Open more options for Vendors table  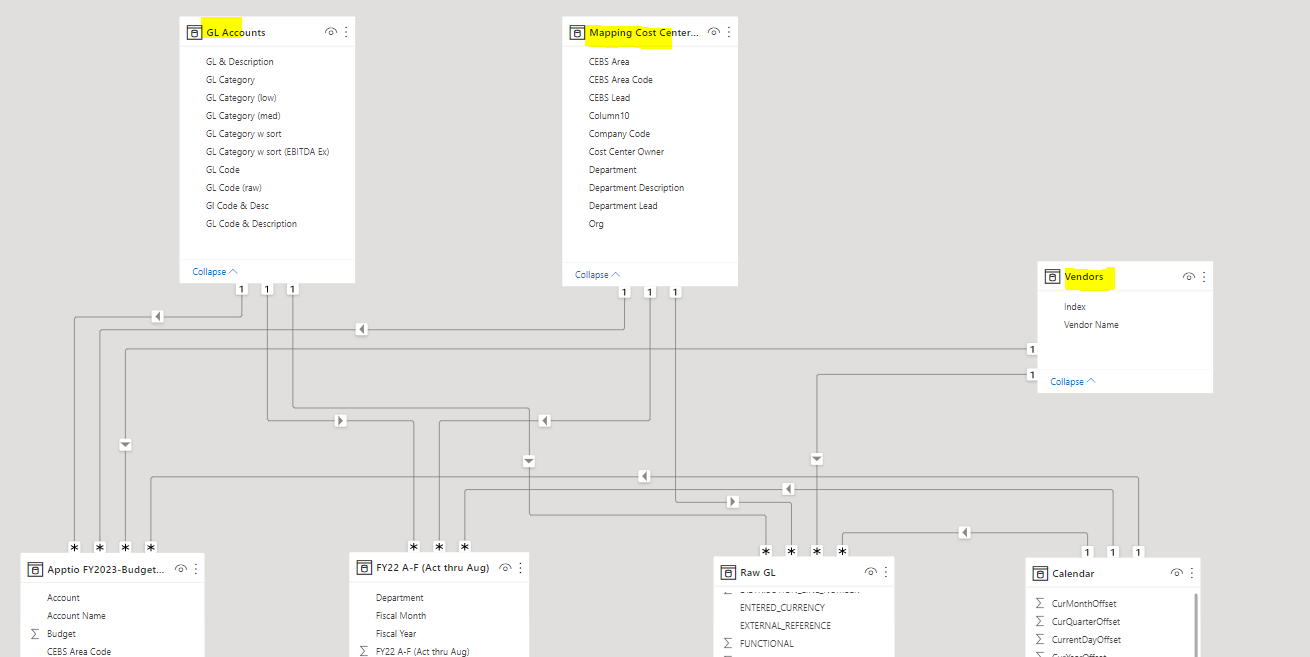[x=1204, y=277]
